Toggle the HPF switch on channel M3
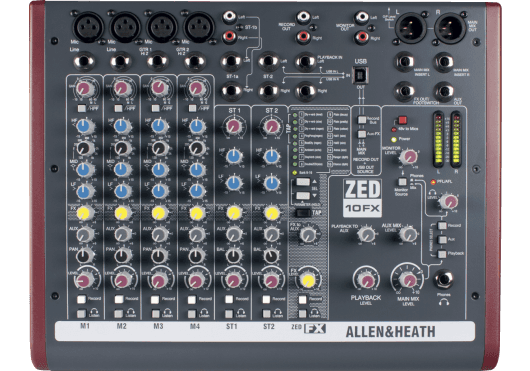This screenshot has height=371, width=530. point(155,108)
